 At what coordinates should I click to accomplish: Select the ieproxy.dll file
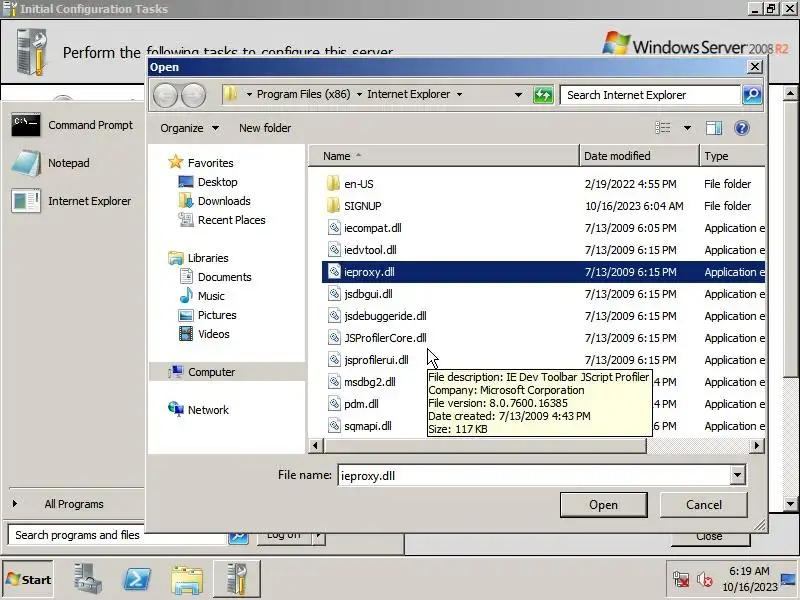pos(369,271)
